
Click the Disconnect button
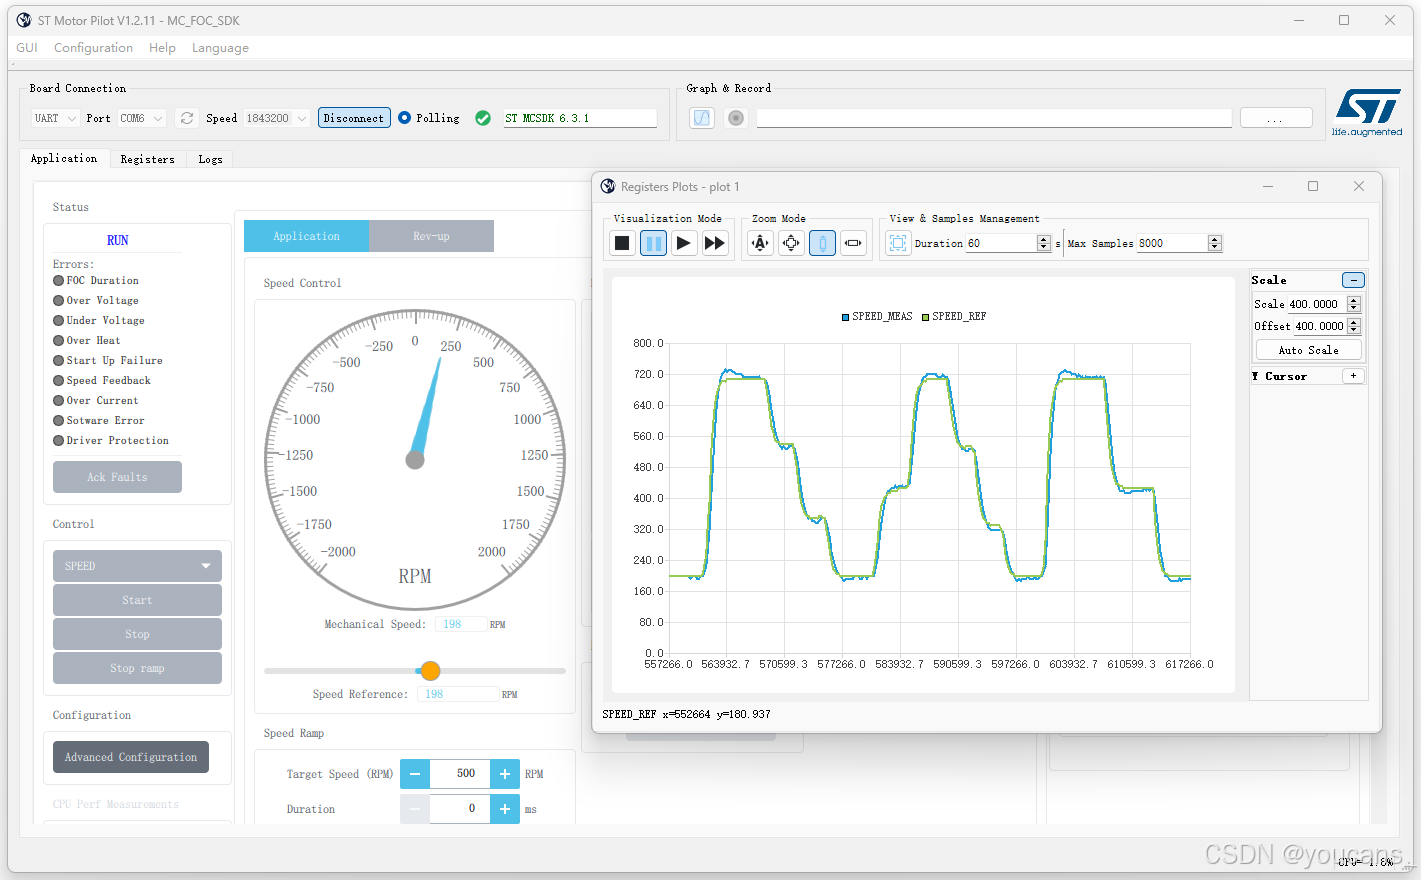(x=354, y=118)
